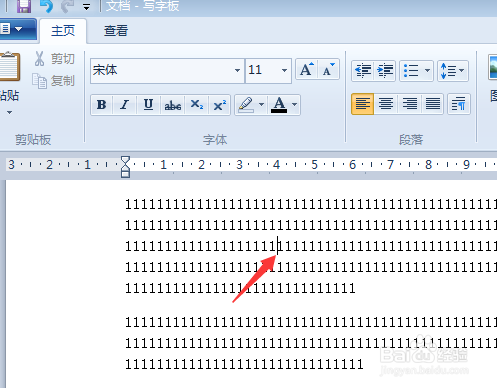Open the quick access toolbar customize arrow
This screenshot has height=388, width=497.
(x=87, y=7)
